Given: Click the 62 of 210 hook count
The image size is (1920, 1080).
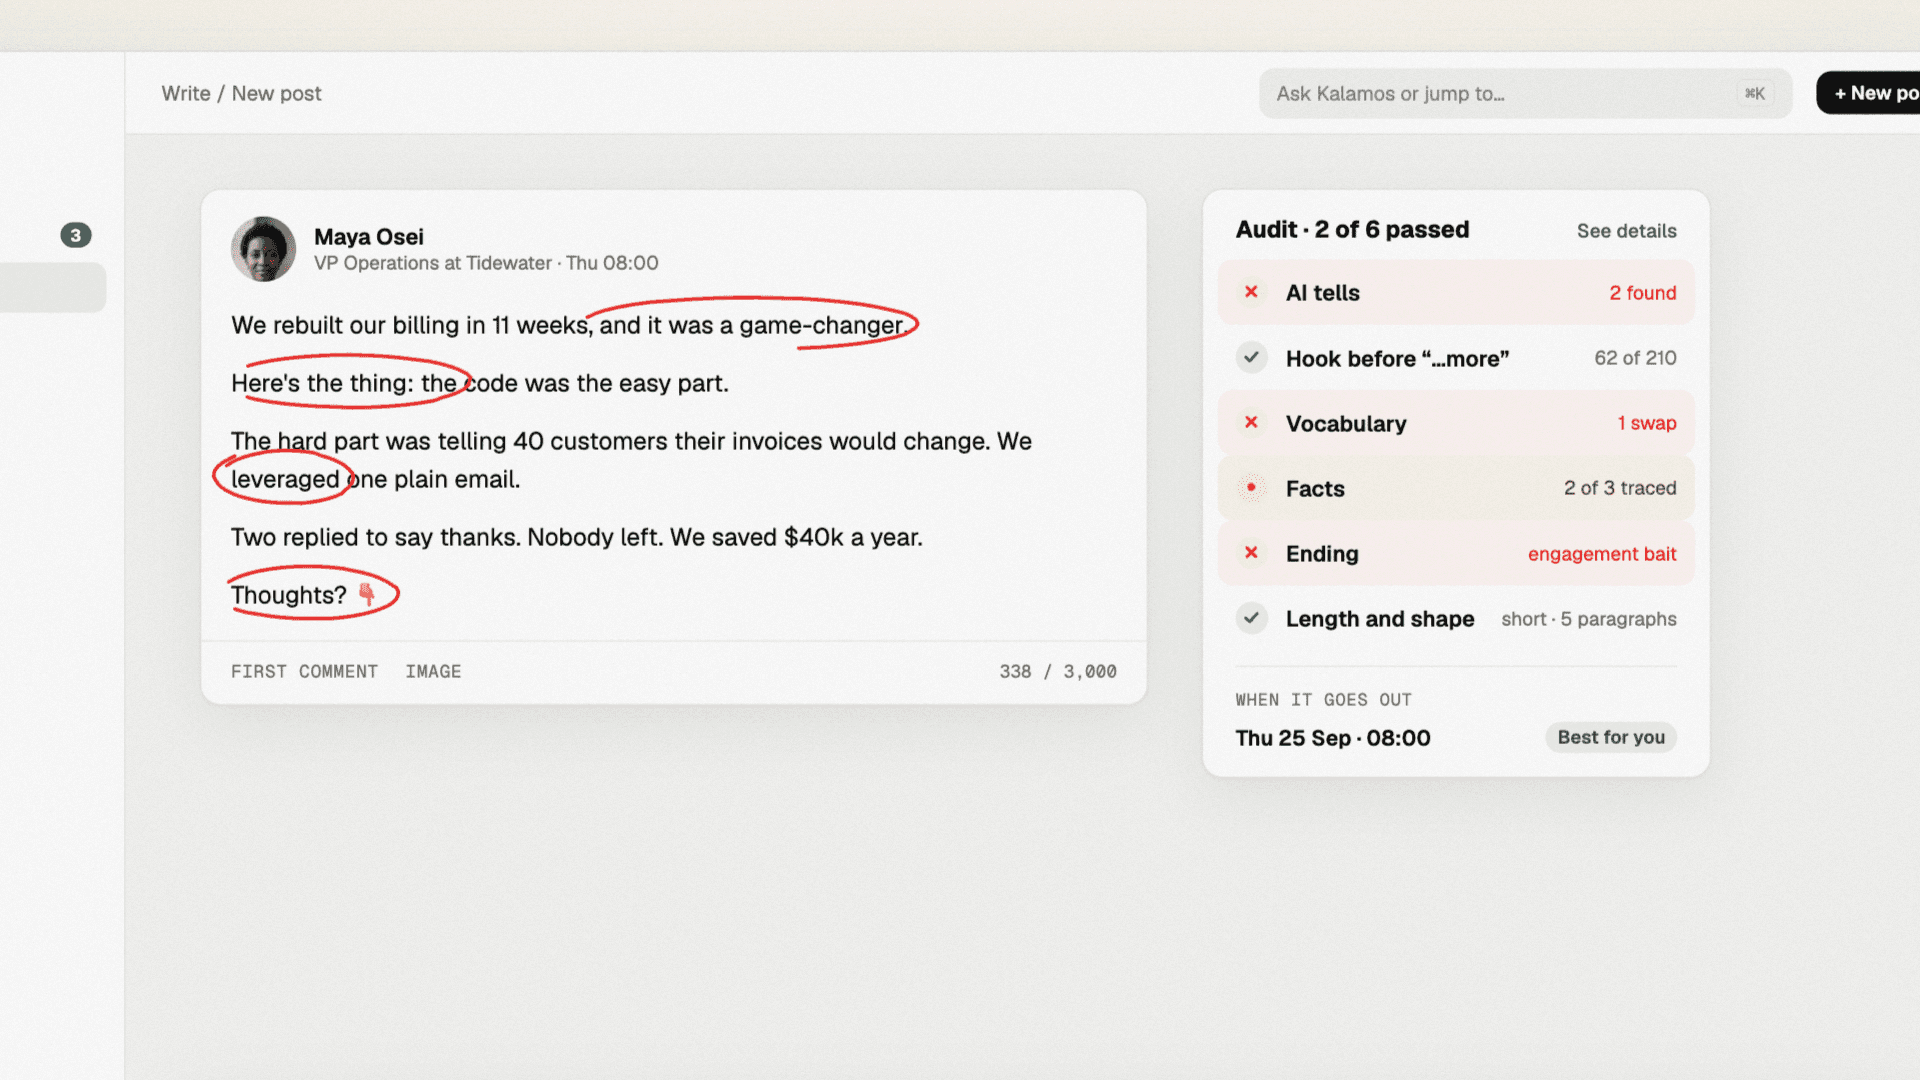Looking at the screenshot, I should click(1635, 358).
